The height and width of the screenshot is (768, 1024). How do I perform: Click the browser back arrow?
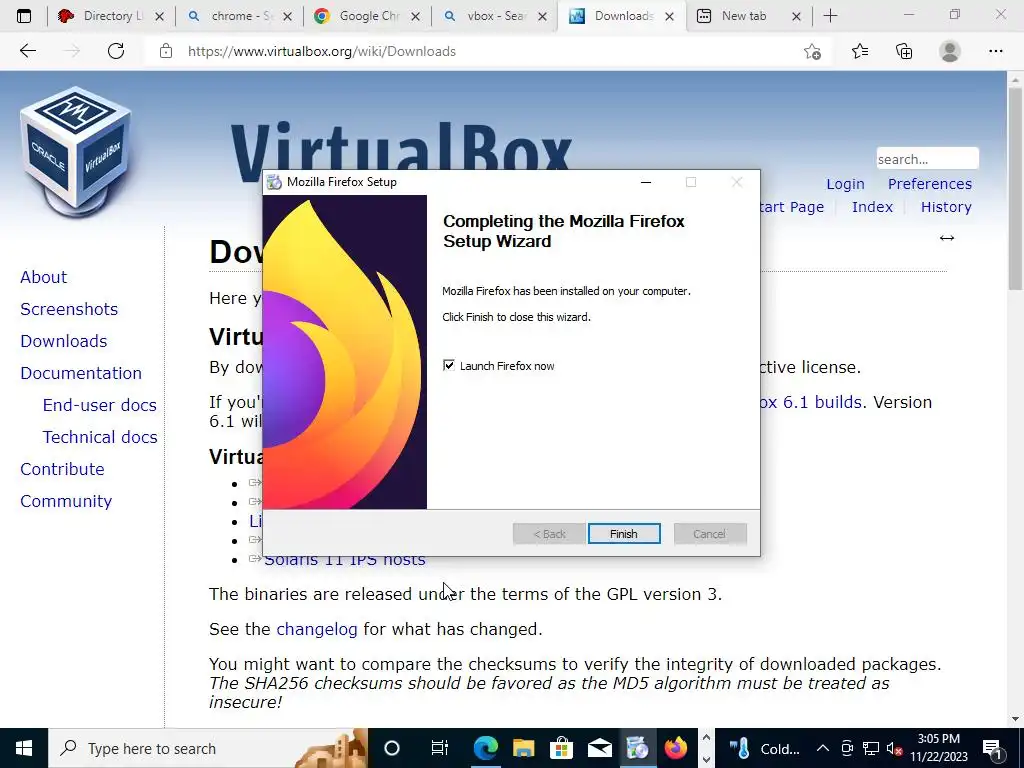tap(27, 51)
